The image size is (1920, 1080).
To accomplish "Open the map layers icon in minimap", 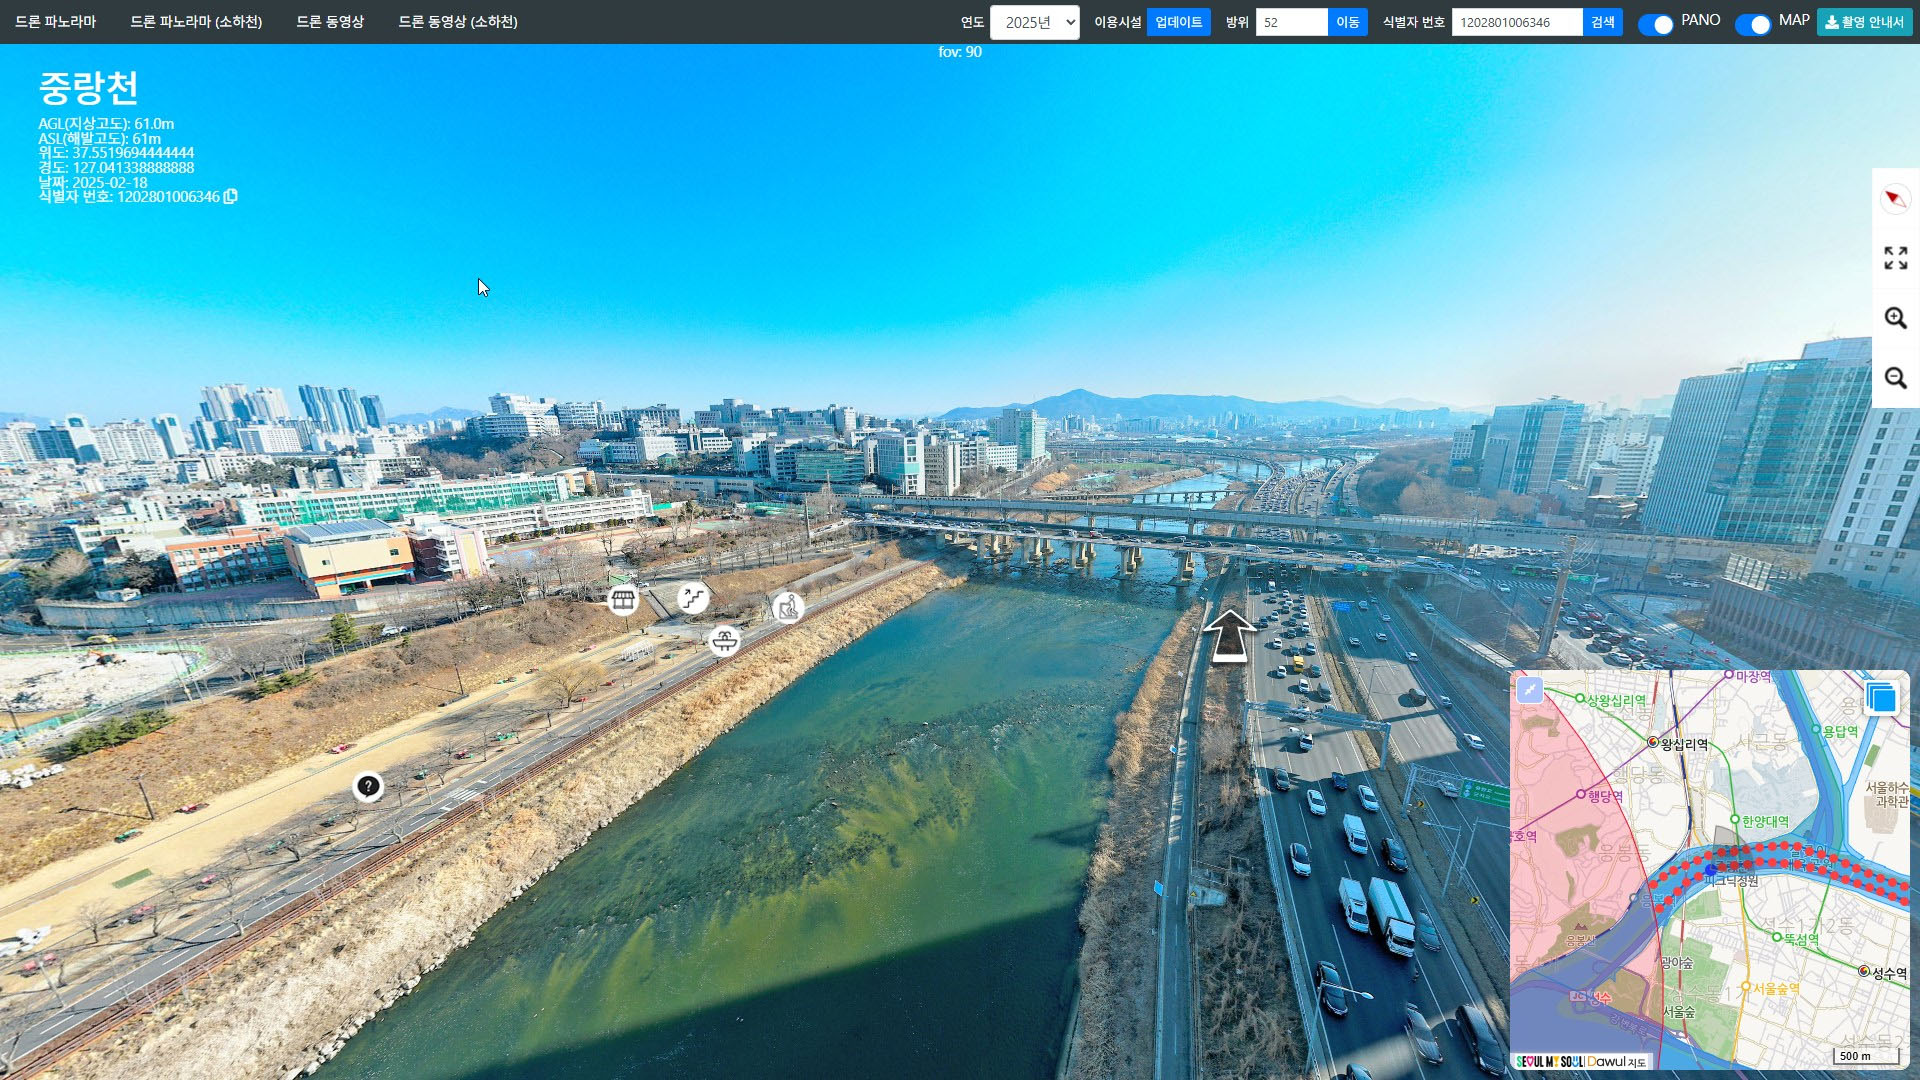I will (1881, 697).
